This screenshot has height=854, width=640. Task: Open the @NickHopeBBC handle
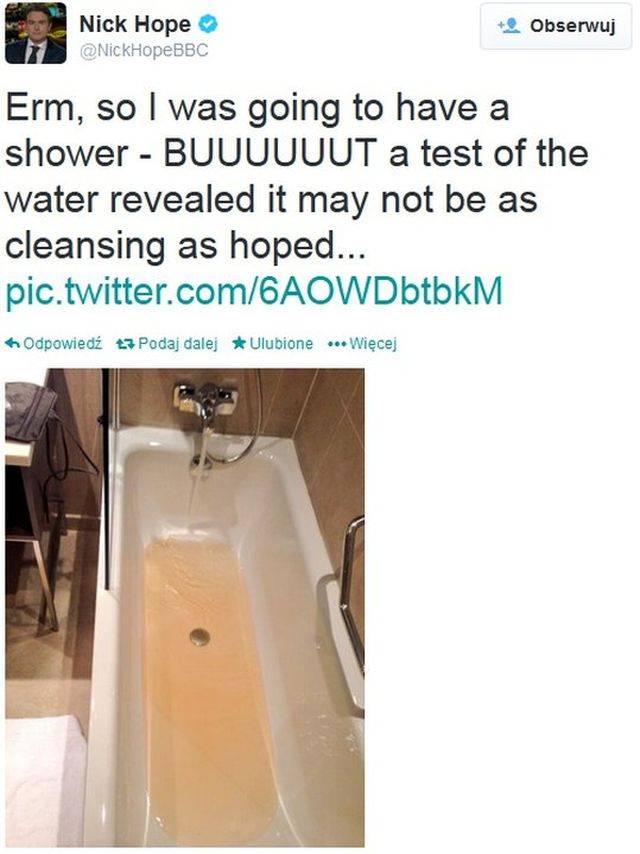tap(144, 50)
